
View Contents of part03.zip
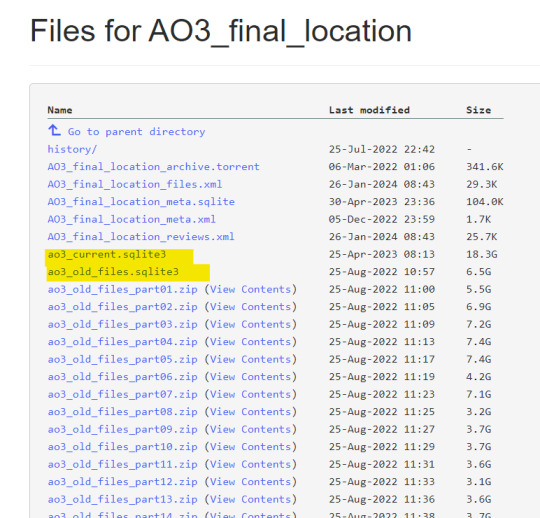pos(251,324)
